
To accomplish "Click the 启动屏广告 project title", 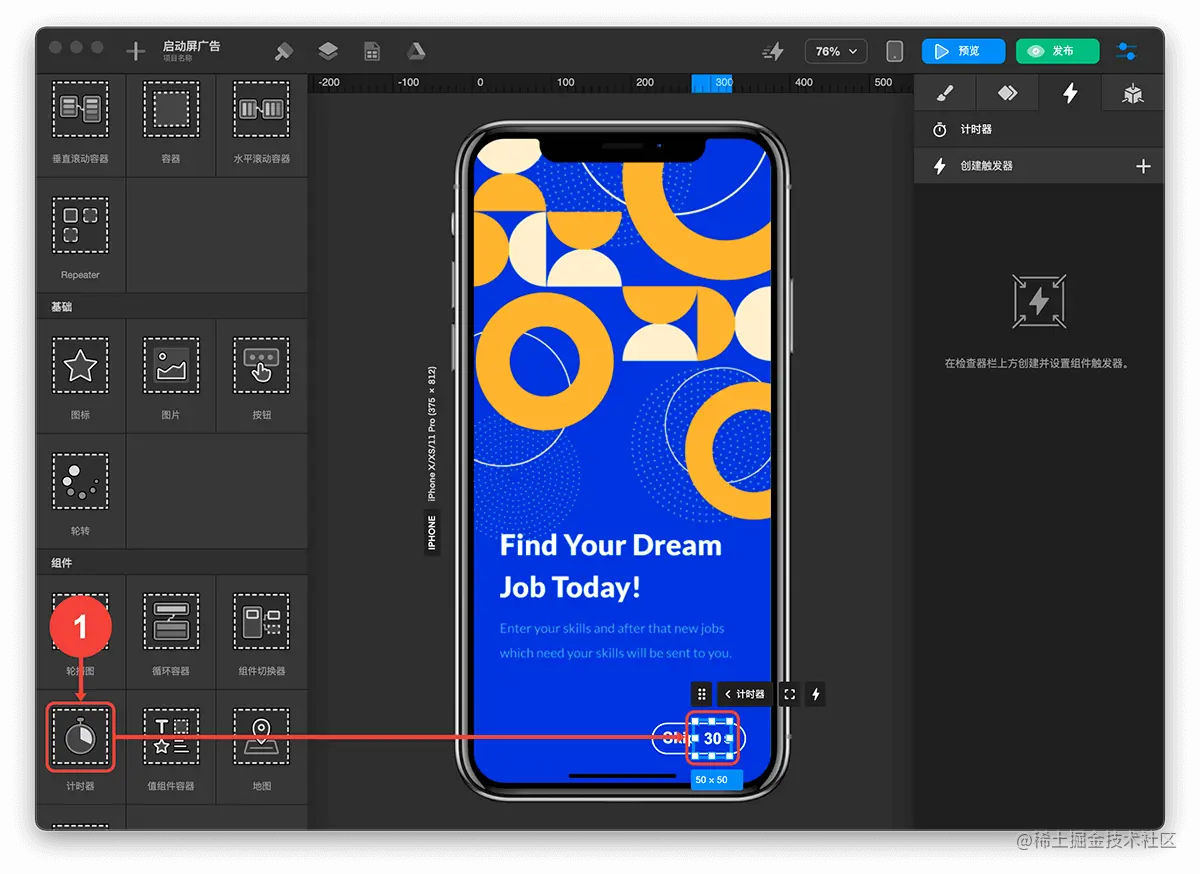I will click(x=192, y=46).
